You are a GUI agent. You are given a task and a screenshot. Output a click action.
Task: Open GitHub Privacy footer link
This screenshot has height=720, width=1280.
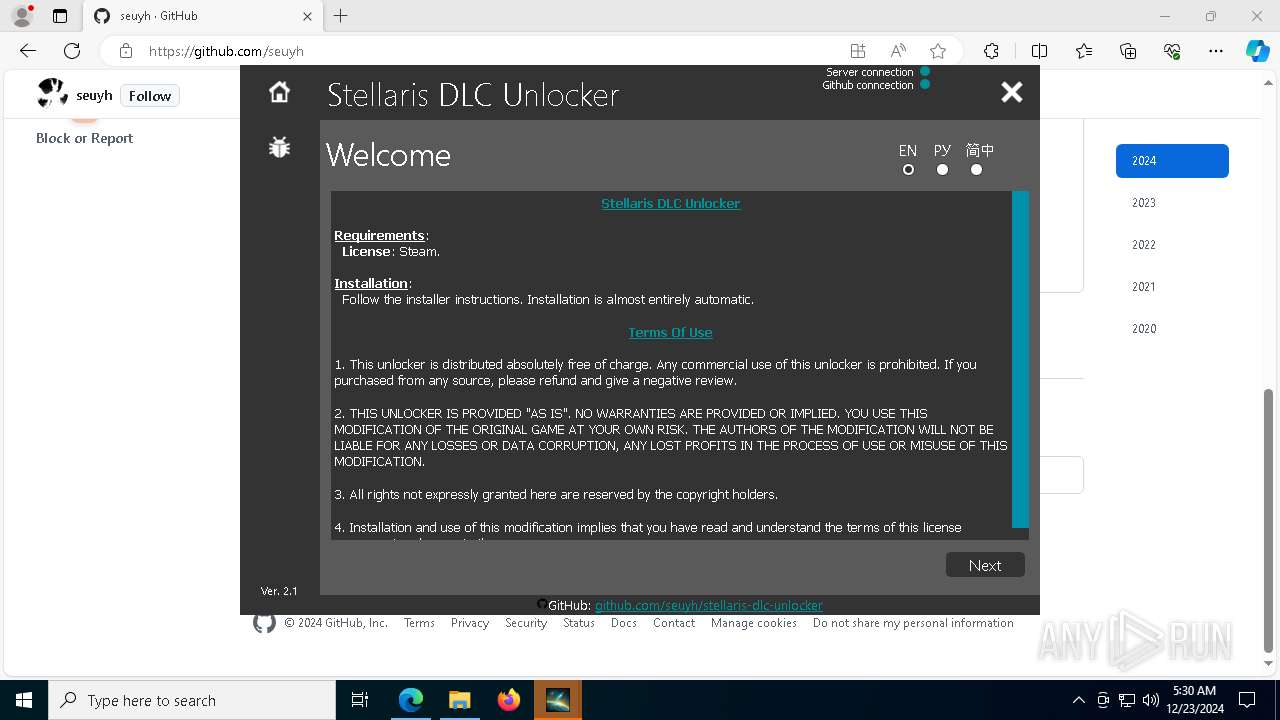click(469, 623)
